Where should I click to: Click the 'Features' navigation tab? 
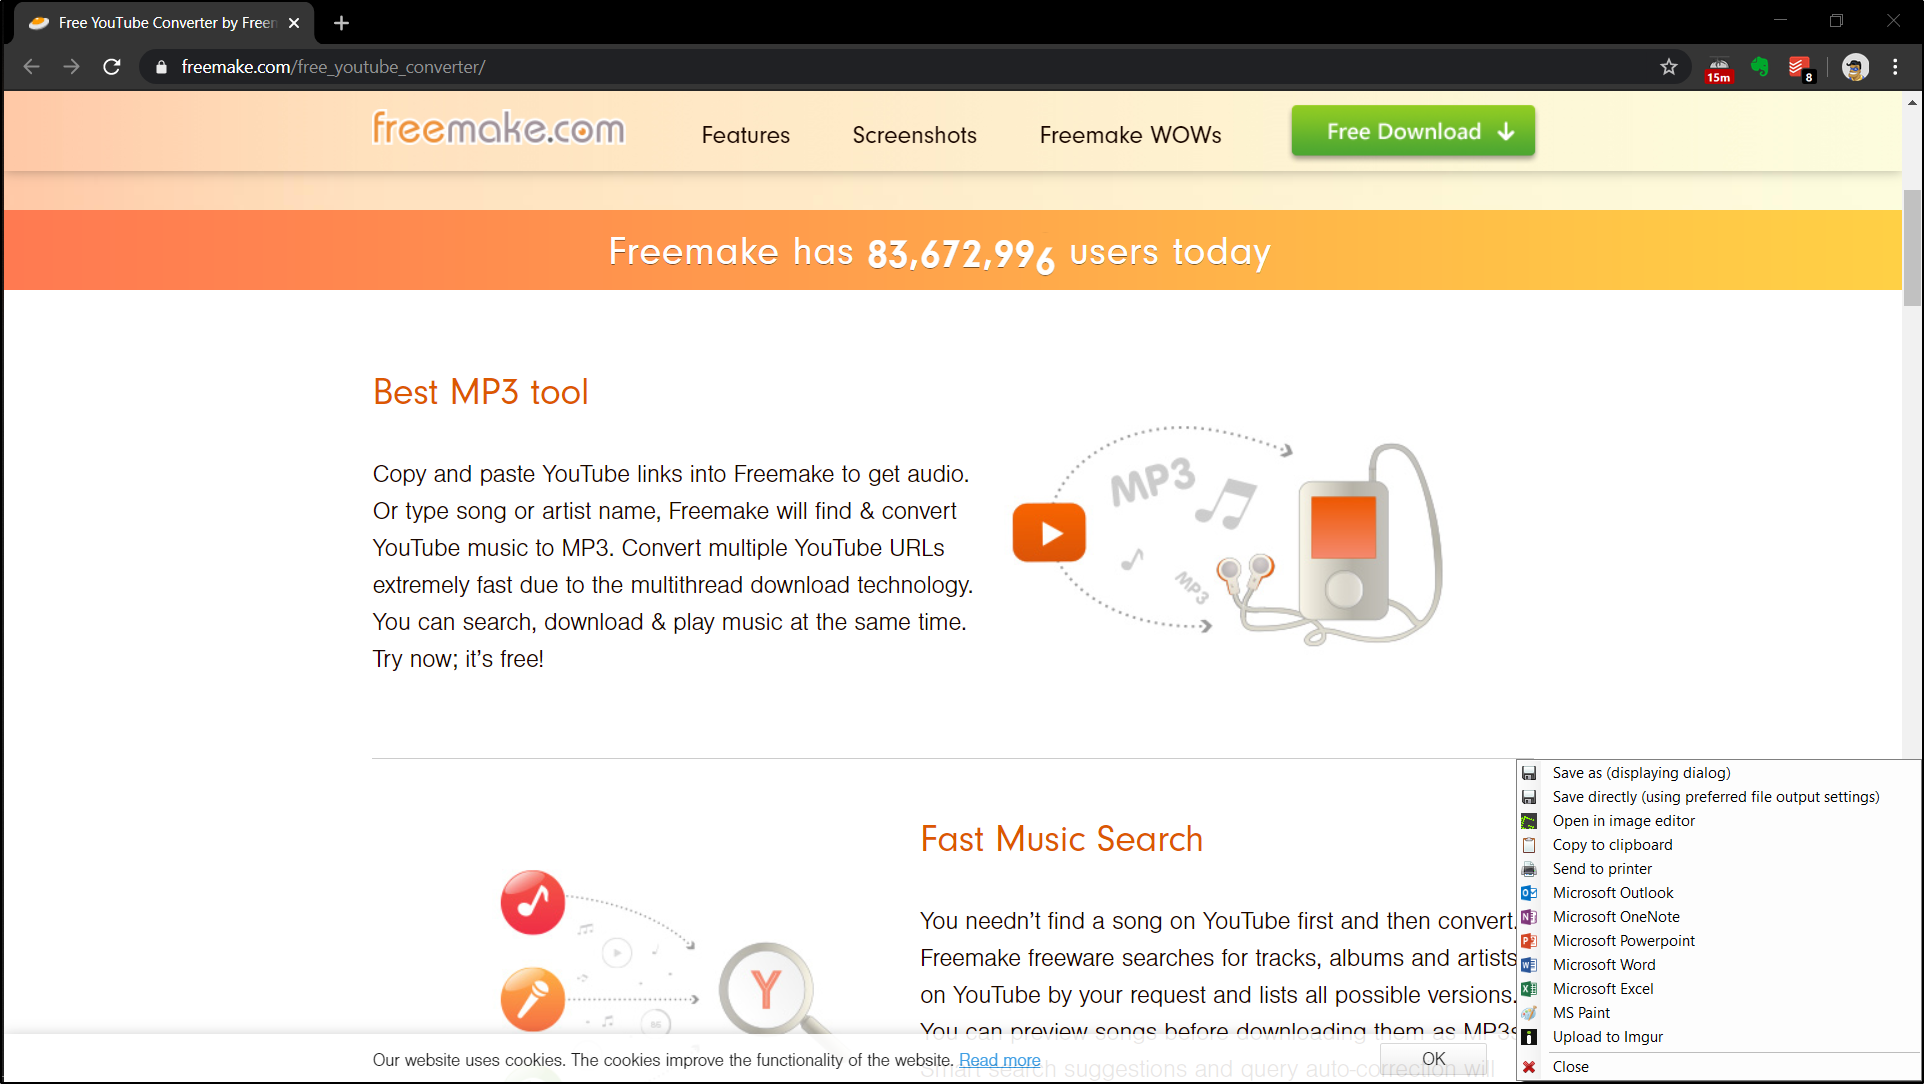pyautogui.click(x=745, y=134)
